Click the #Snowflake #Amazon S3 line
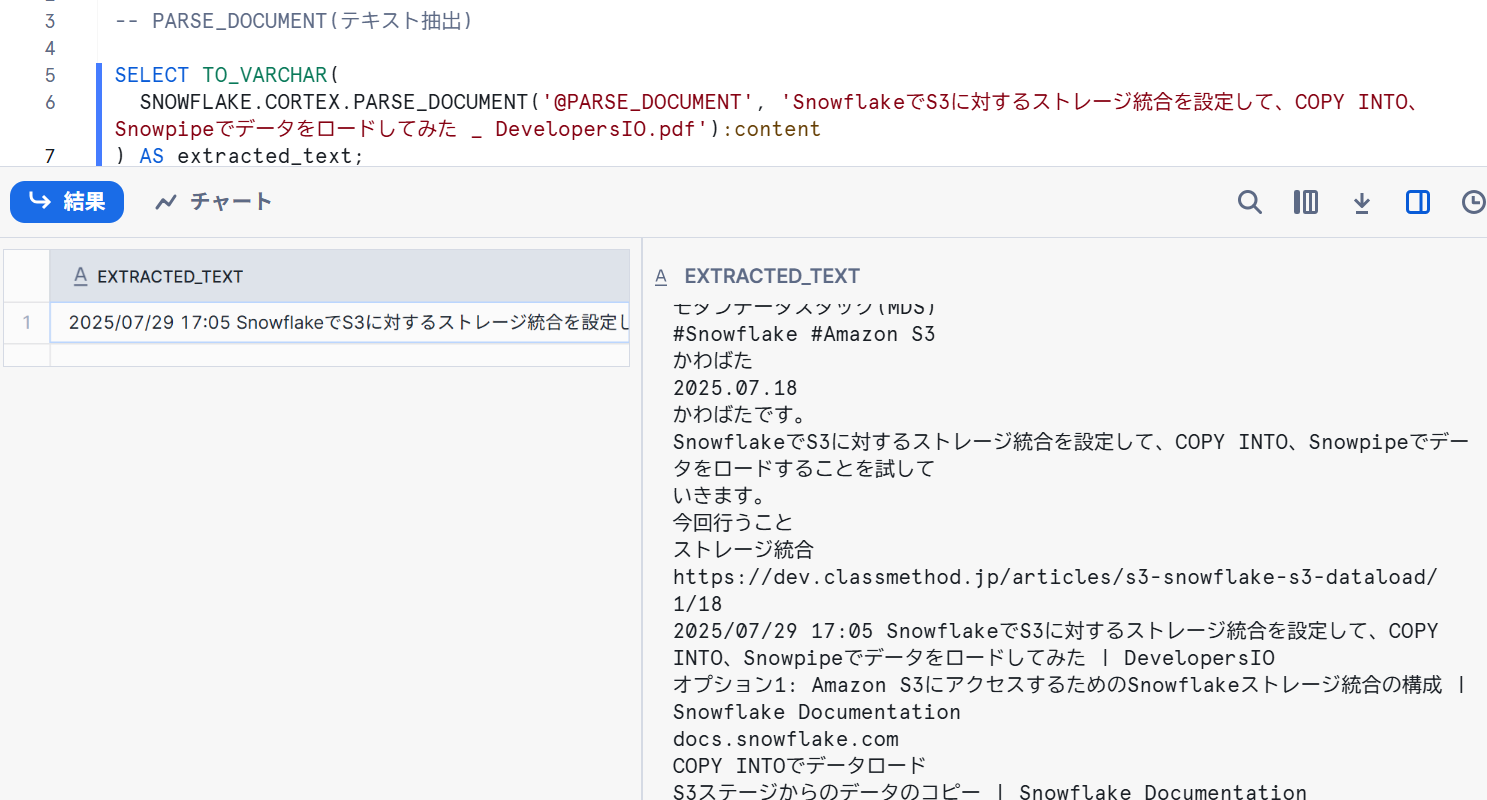 [804, 334]
